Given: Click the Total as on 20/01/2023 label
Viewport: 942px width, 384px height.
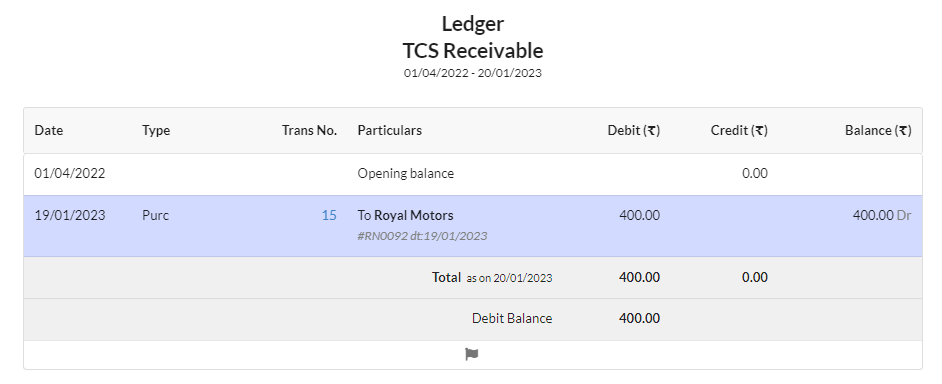Looking at the screenshot, I should coord(492,278).
